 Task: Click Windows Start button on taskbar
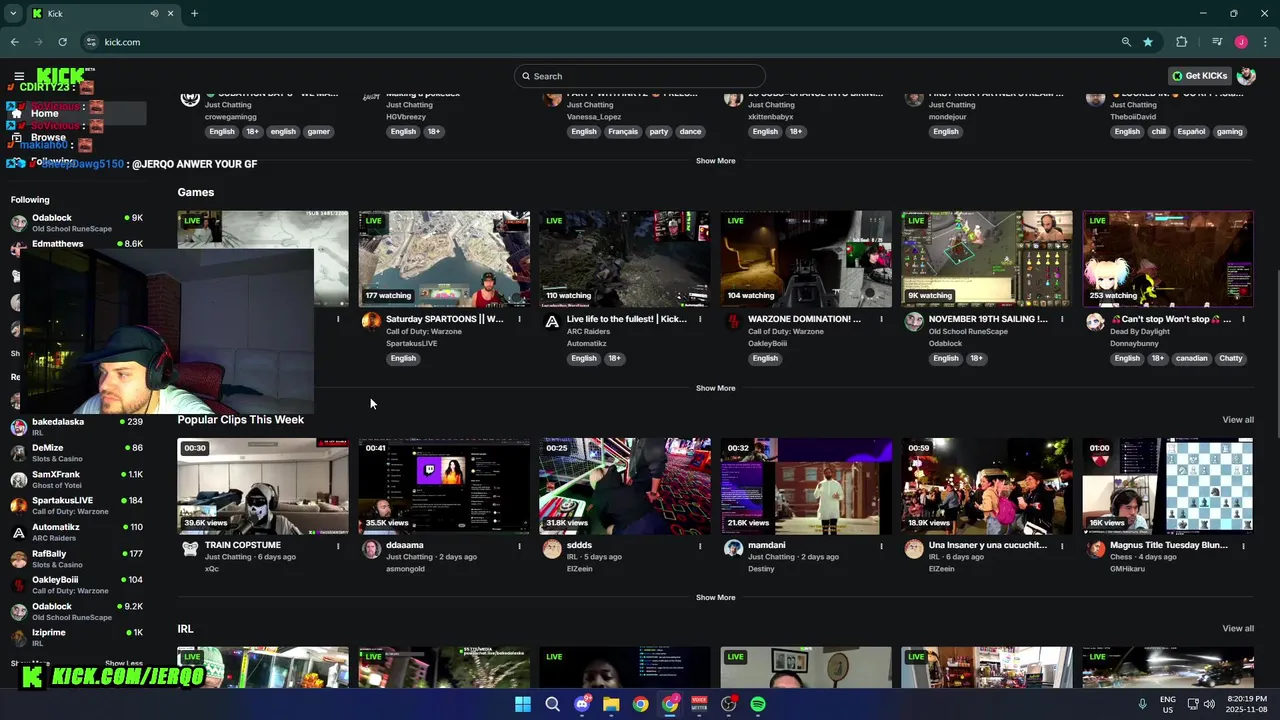tap(523, 704)
